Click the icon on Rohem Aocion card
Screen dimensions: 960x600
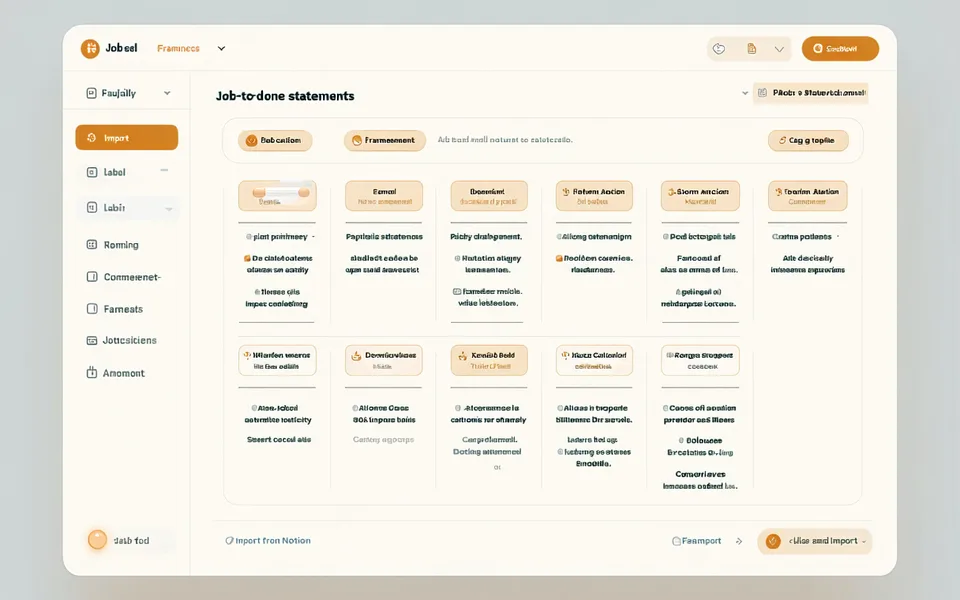tap(566, 192)
